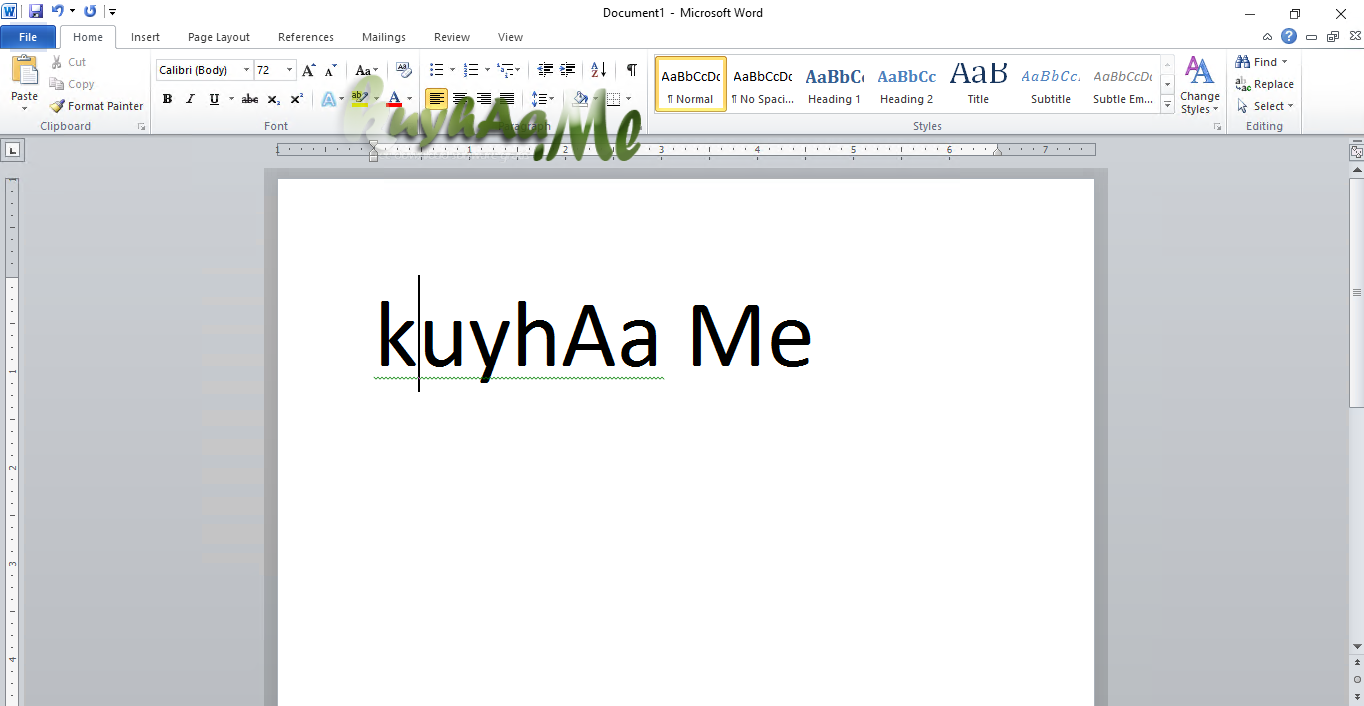The image size is (1364, 706).
Task: Click the numbered list icon
Action: pos(471,70)
